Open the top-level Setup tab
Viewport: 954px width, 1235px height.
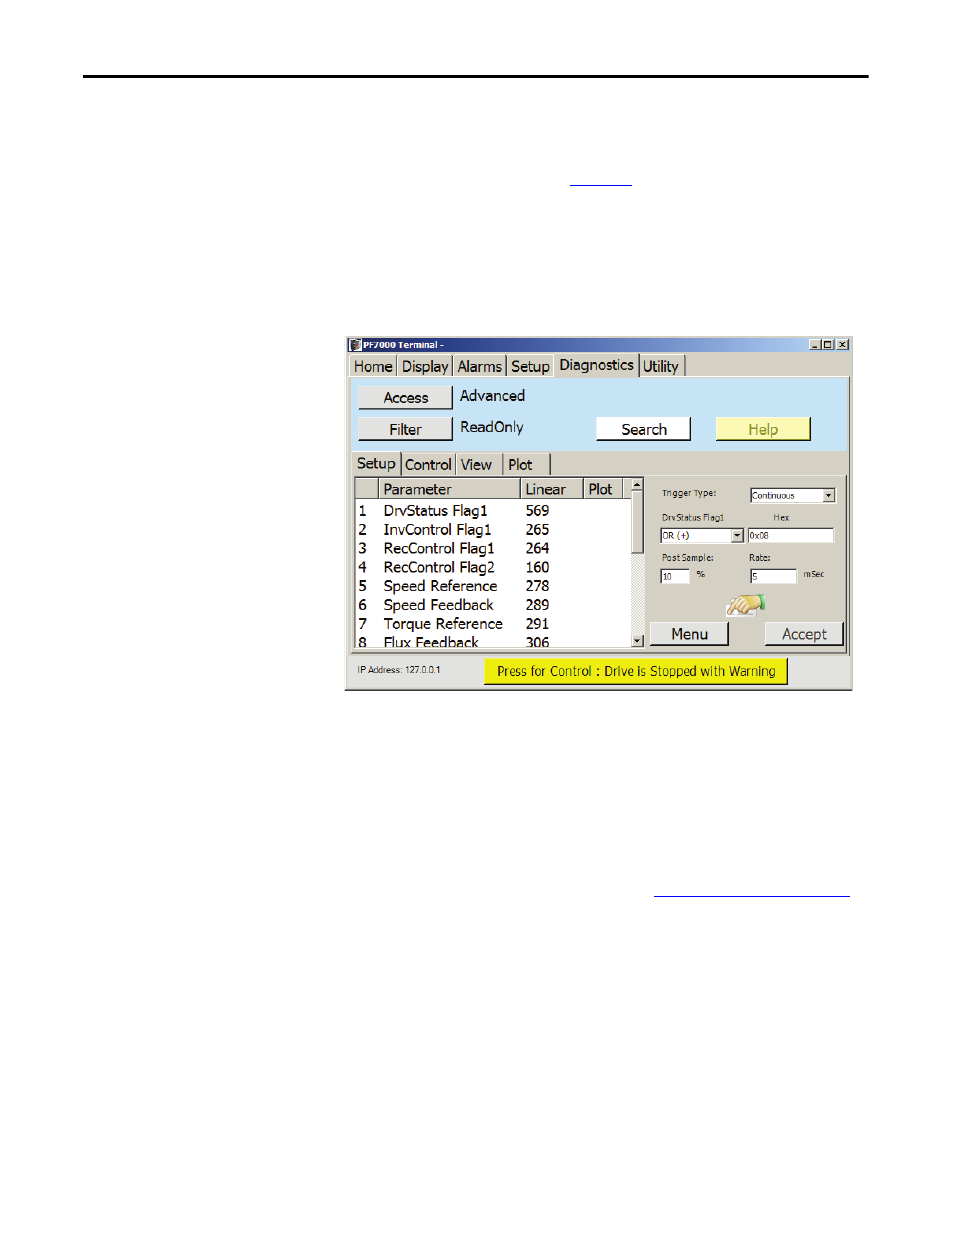pyautogui.click(x=530, y=367)
